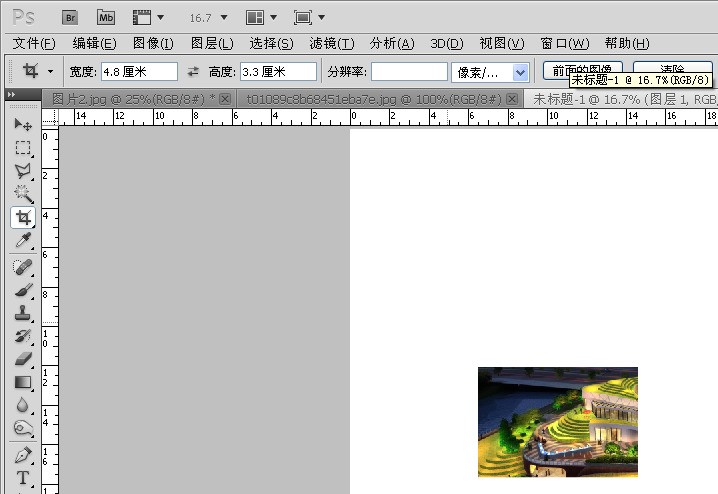Select the History Brush tool
Screen dimensions: 718x494
coord(23,336)
